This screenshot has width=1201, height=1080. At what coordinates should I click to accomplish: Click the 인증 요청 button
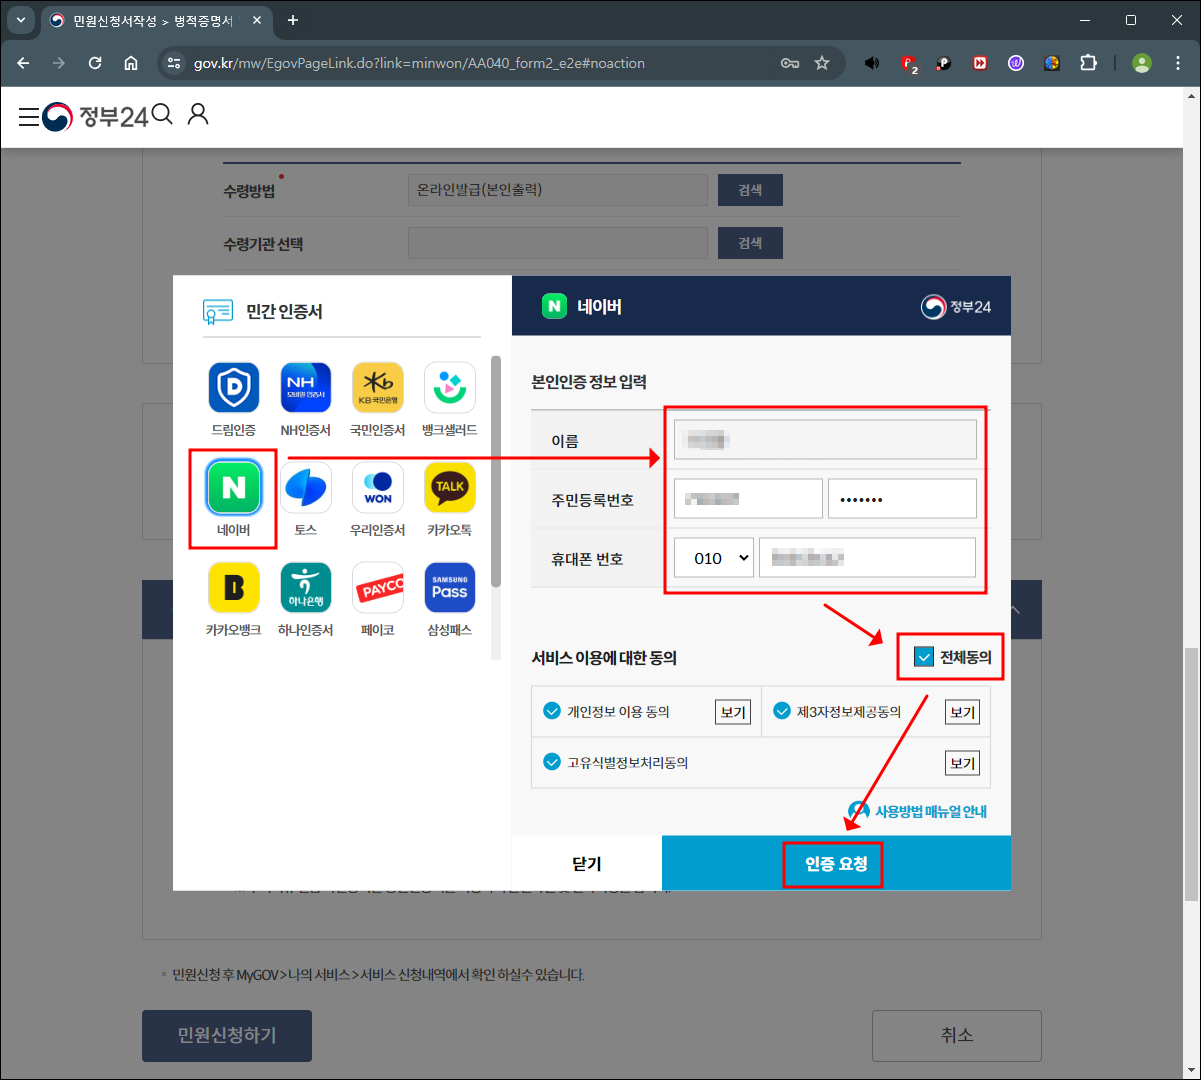(x=836, y=863)
